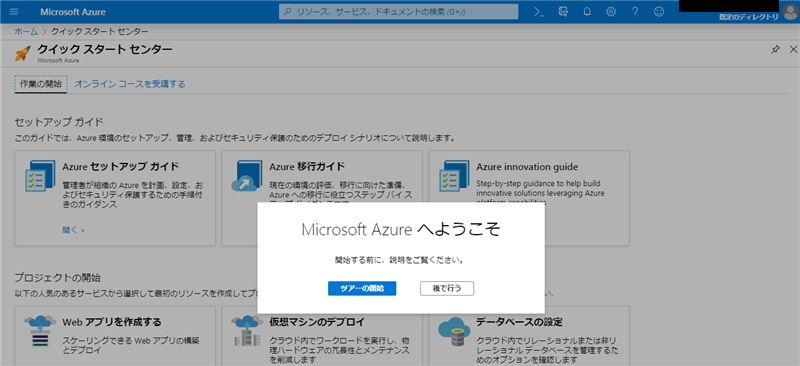The width and height of the screenshot is (800, 366).
Task: Click Web アプリを作成する icon
Action: click(40, 331)
